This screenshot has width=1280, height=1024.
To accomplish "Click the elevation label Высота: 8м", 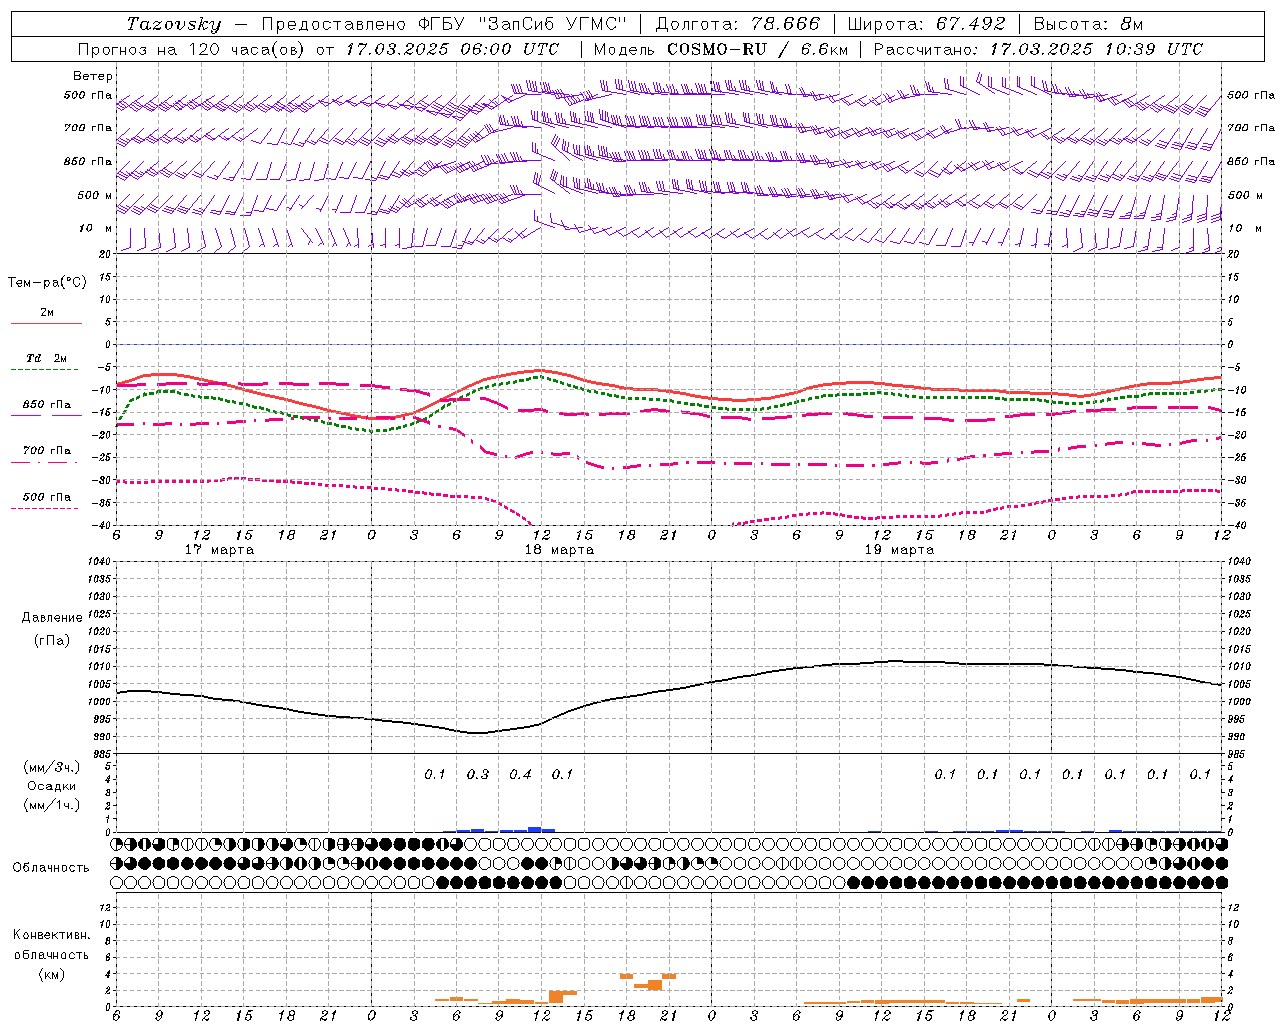I will point(1088,24).
